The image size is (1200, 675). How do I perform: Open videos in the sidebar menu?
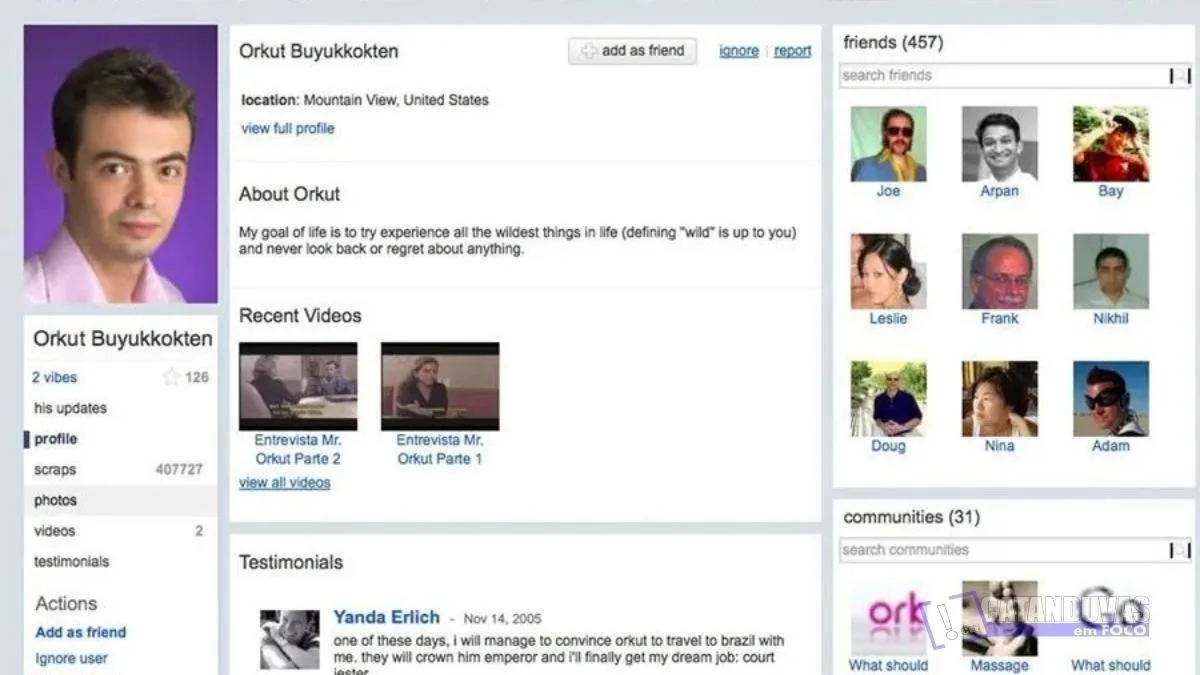coord(54,531)
